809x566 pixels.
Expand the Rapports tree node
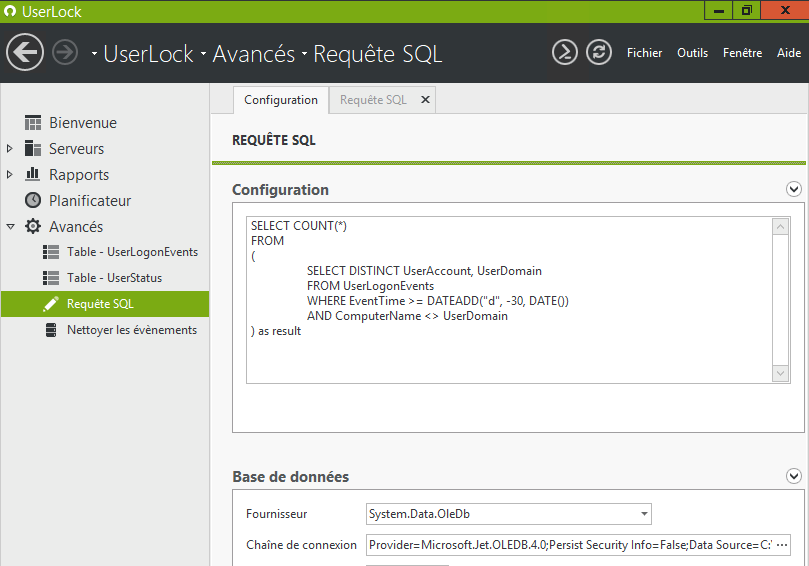pos(10,174)
